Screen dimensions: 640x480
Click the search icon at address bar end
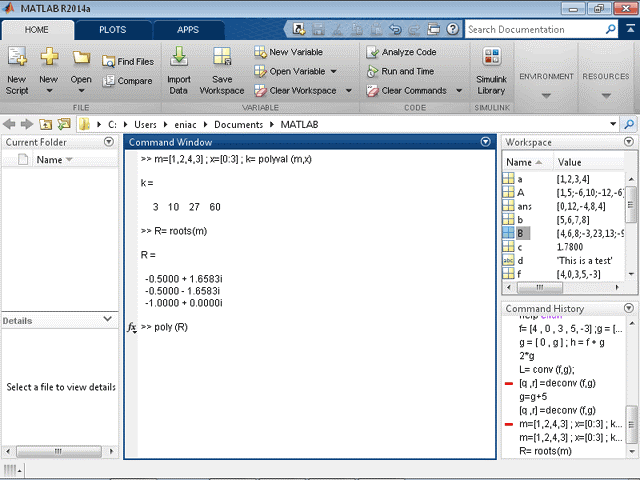tap(629, 124)
